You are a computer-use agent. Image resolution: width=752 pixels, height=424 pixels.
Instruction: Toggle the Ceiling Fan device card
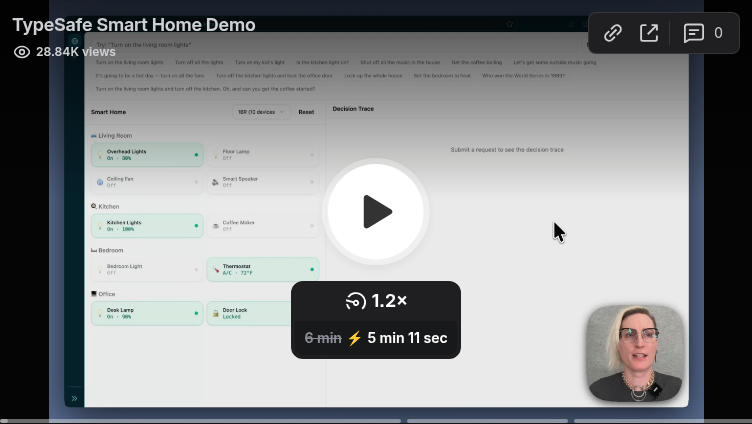(147, 182)
